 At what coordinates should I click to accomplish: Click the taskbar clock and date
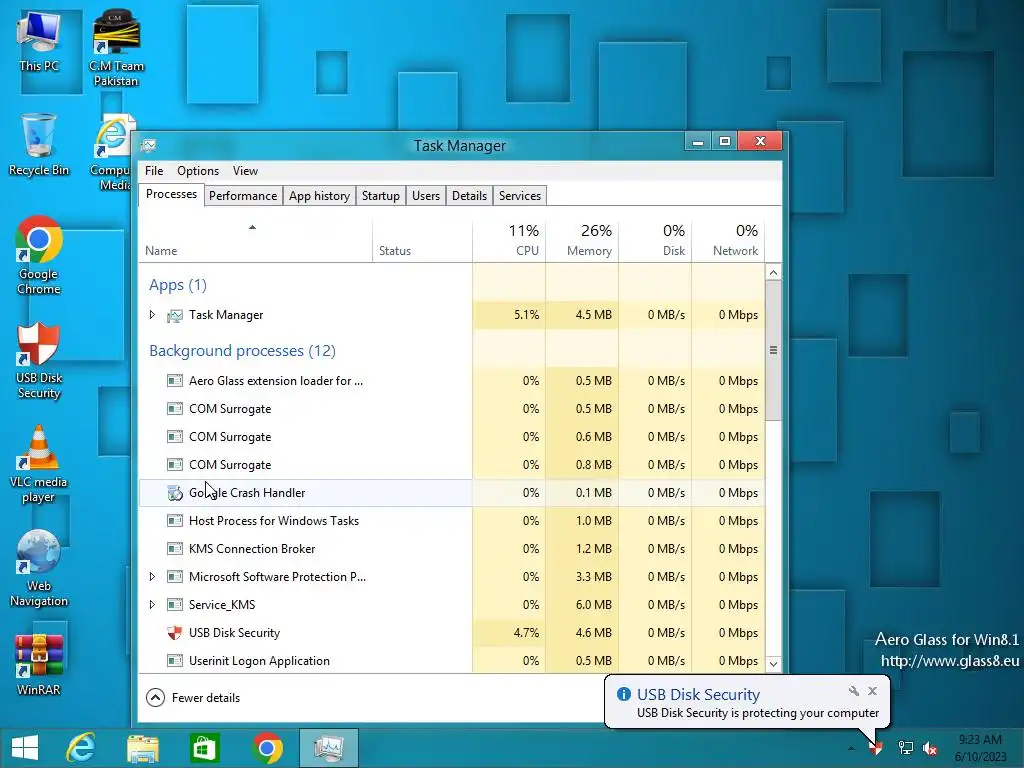click(x=980, y=748)
